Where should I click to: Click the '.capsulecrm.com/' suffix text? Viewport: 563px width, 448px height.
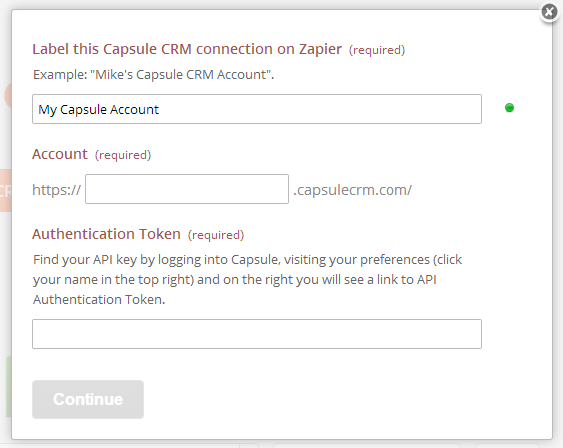click(353, 190)
